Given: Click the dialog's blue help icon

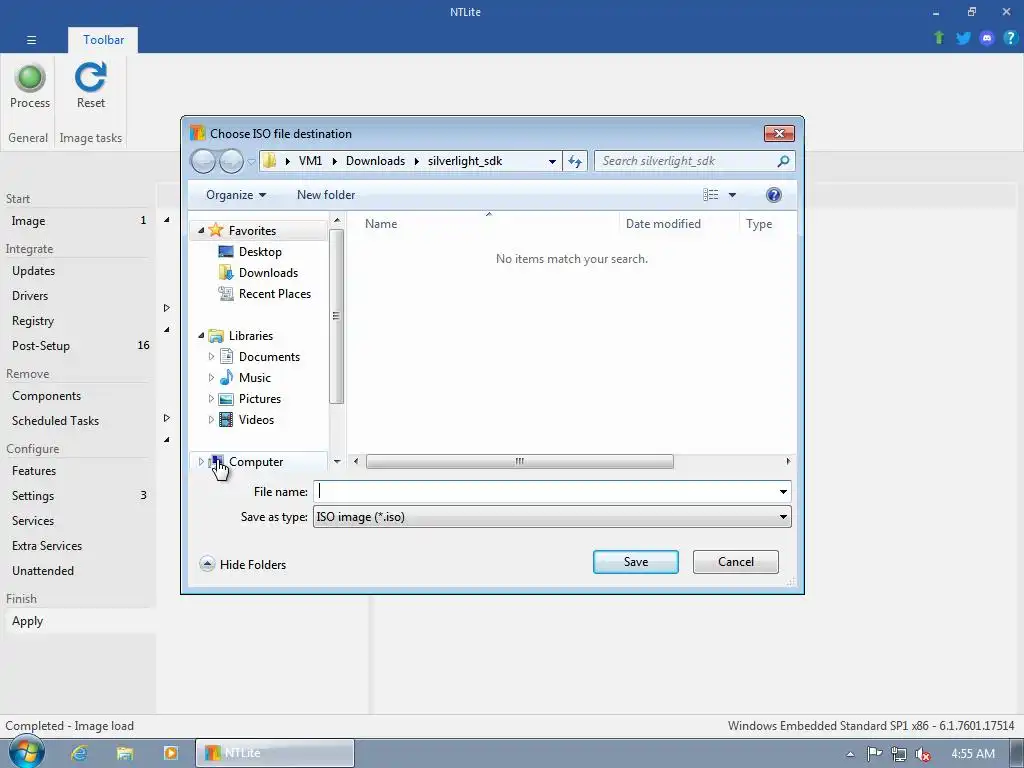Looking at the screenshot, I should pos(773,195).
